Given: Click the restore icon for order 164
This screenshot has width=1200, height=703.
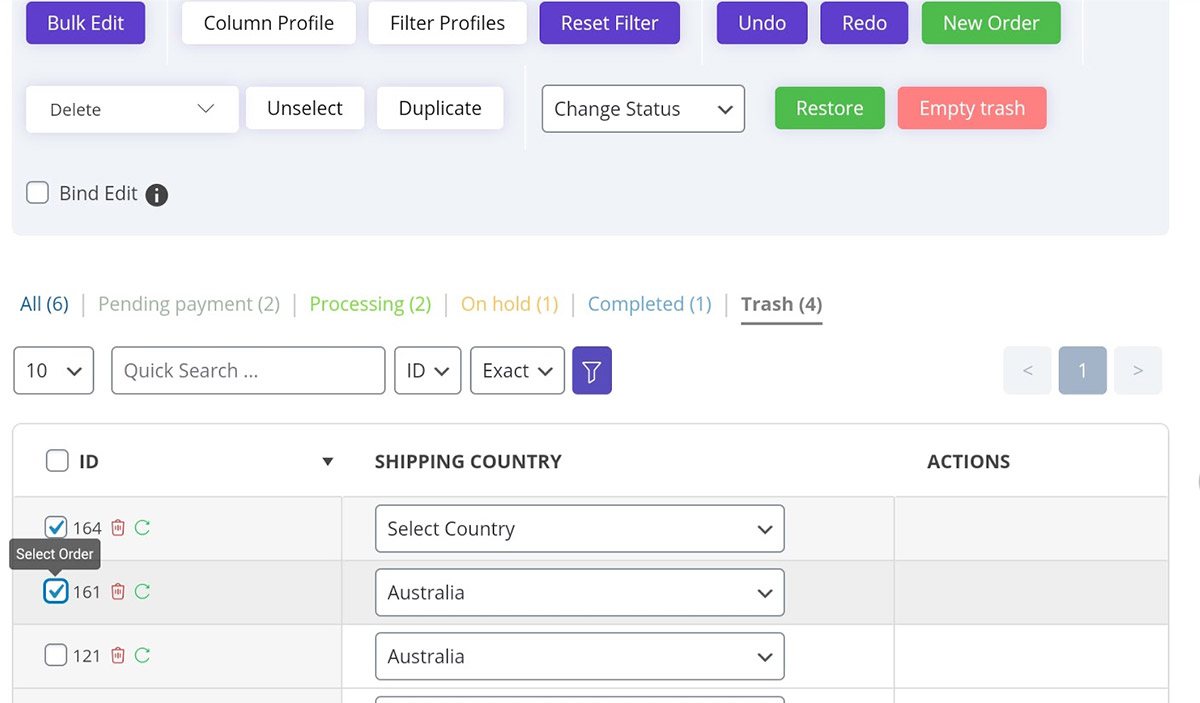Looking at the screenshot, I should [x=142, y=528].
